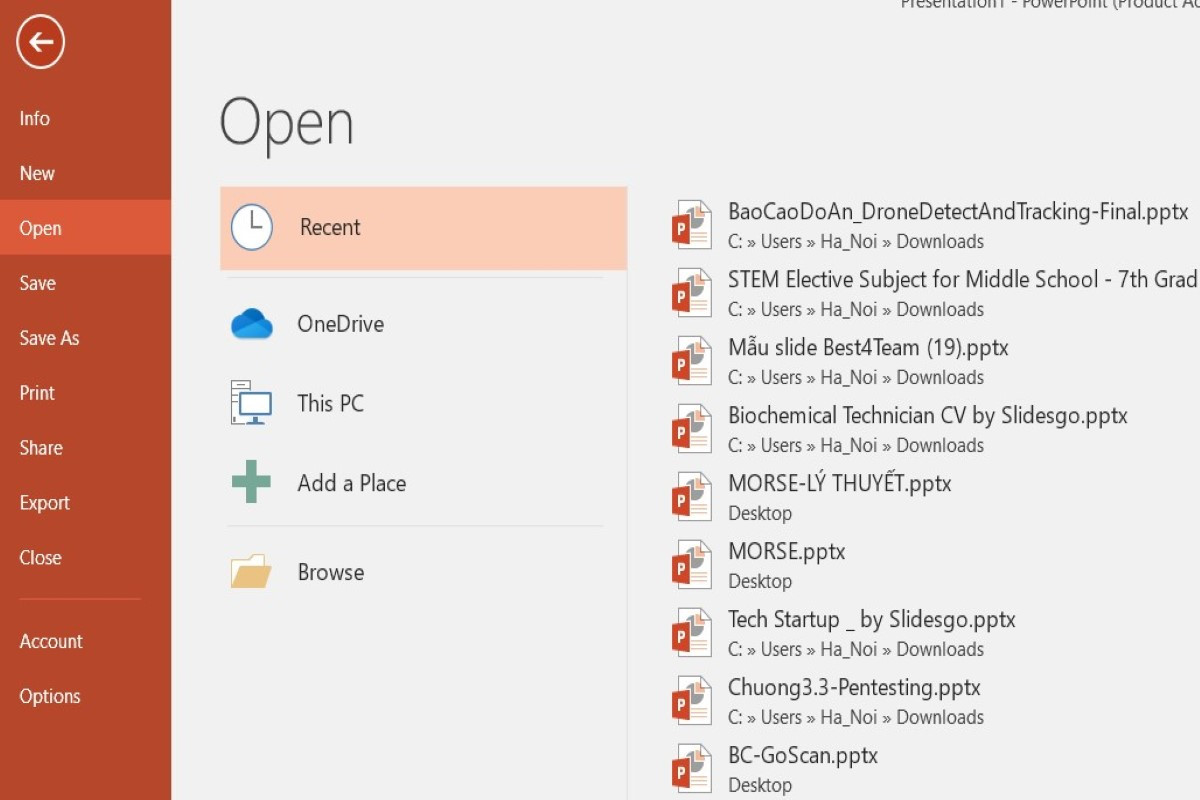Viewport: 1200px width, 800px height.
Task: Choose the This PC location label
Action: pyautogui.click(x=330, y=403)
